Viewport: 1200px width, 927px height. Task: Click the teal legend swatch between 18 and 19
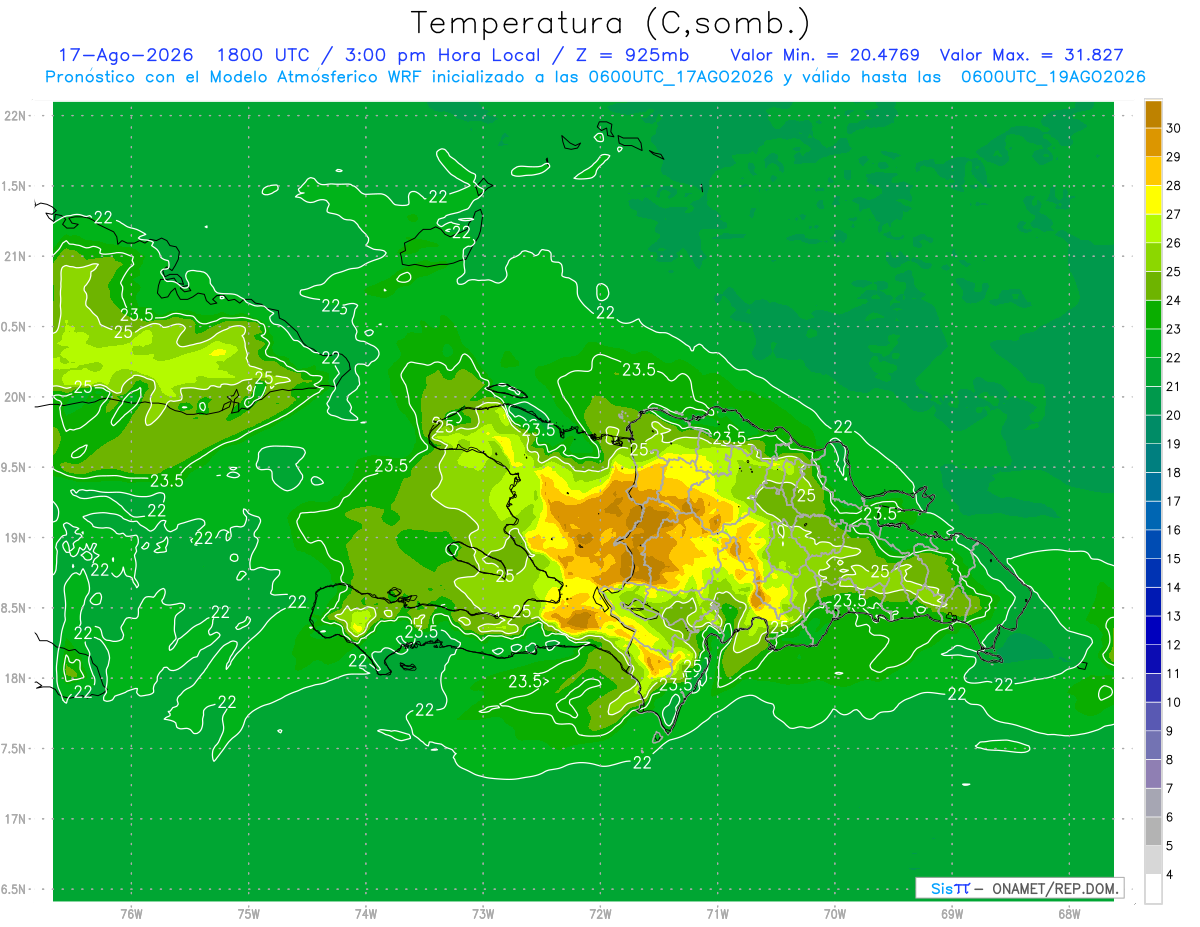pos(1153,458)
